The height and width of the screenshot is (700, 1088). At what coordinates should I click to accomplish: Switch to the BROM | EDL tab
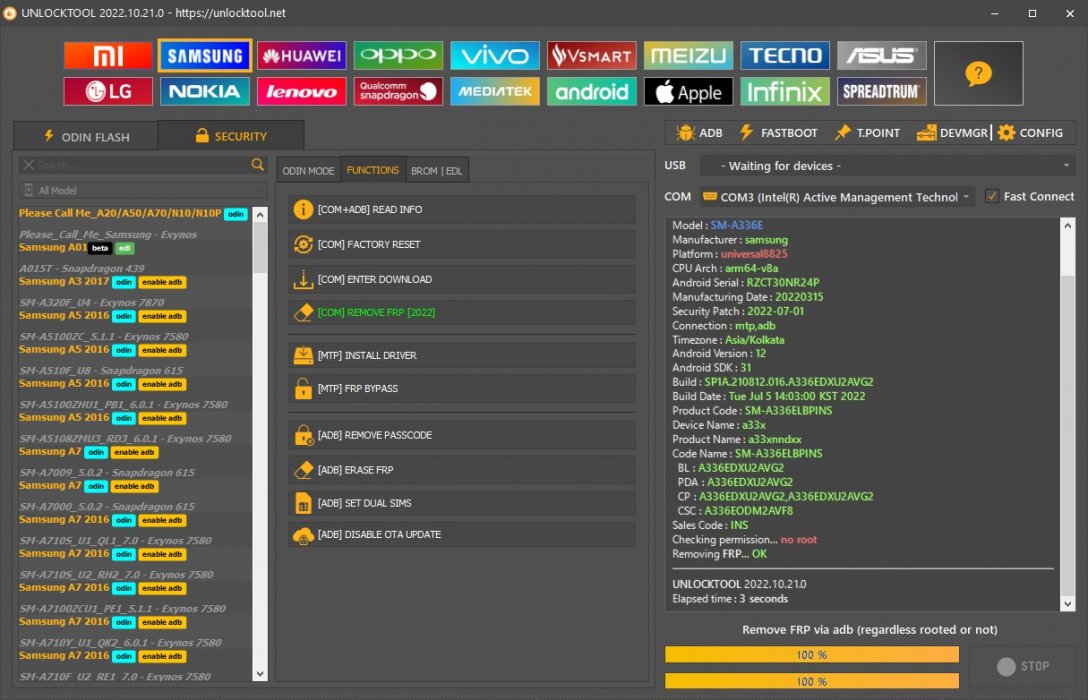point(436,171)
